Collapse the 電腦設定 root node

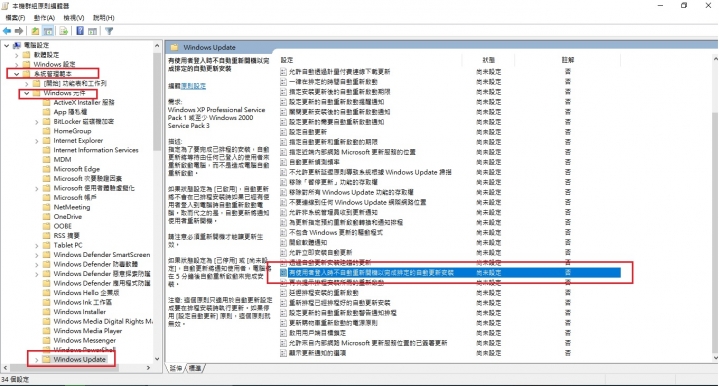click(7, 45)
